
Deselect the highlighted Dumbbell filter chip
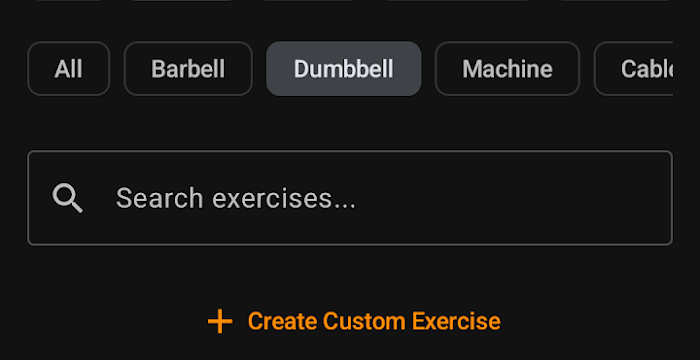(x=344, y=69)
